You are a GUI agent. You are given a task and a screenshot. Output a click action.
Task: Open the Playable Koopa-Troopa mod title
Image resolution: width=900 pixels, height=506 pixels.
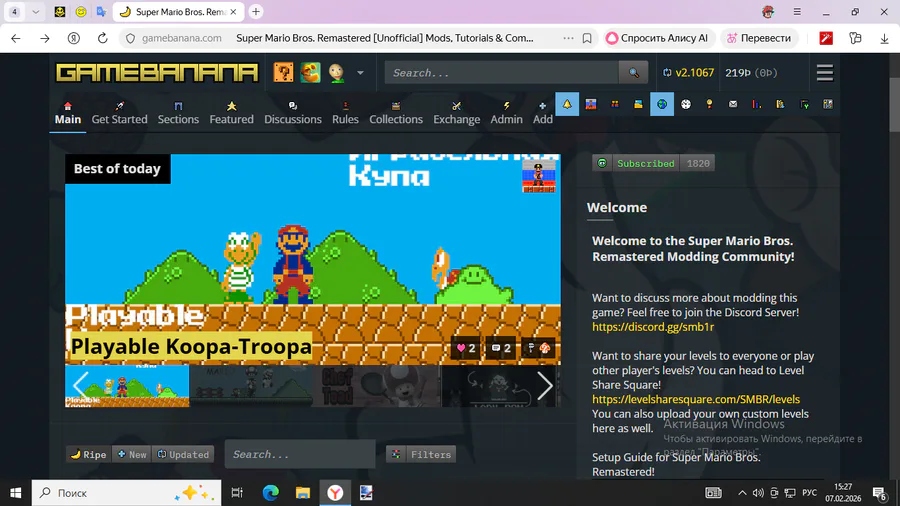tap(191, 347)
